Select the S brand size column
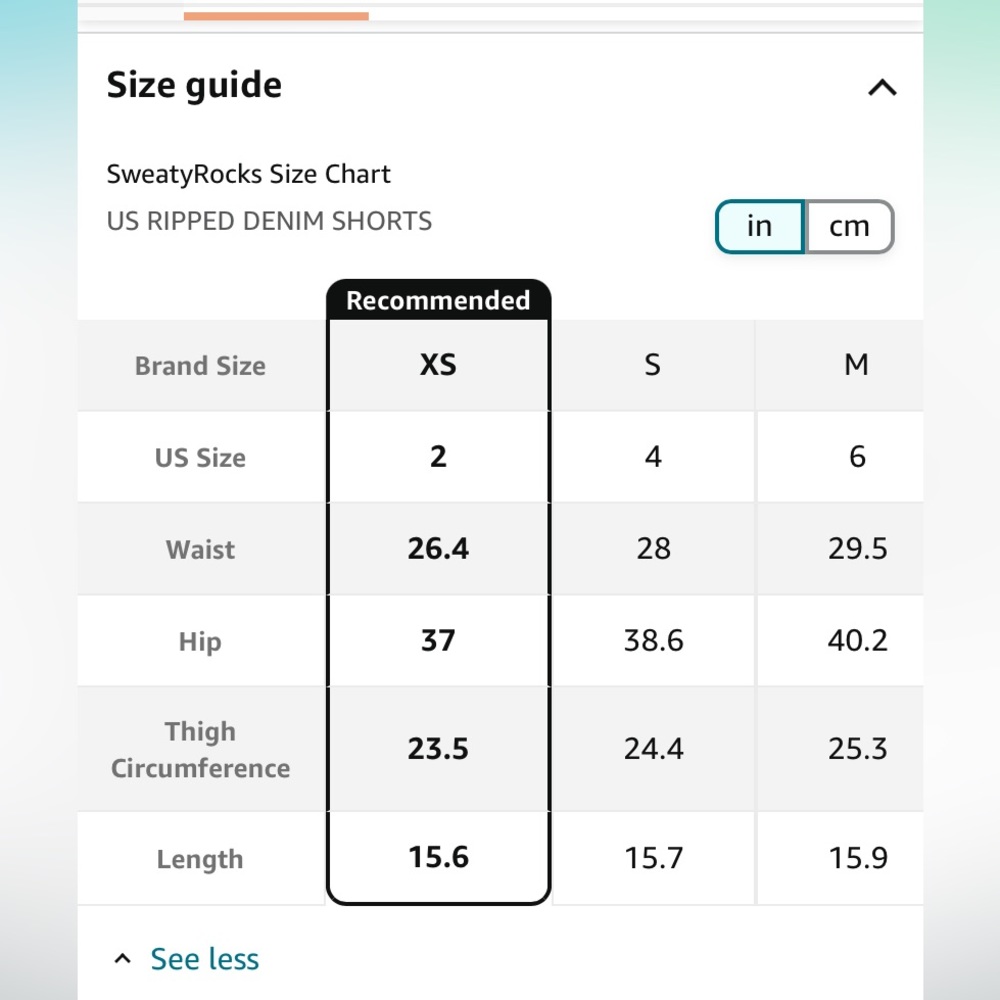The image size is (1000, 1000). (x=652, y=365)
